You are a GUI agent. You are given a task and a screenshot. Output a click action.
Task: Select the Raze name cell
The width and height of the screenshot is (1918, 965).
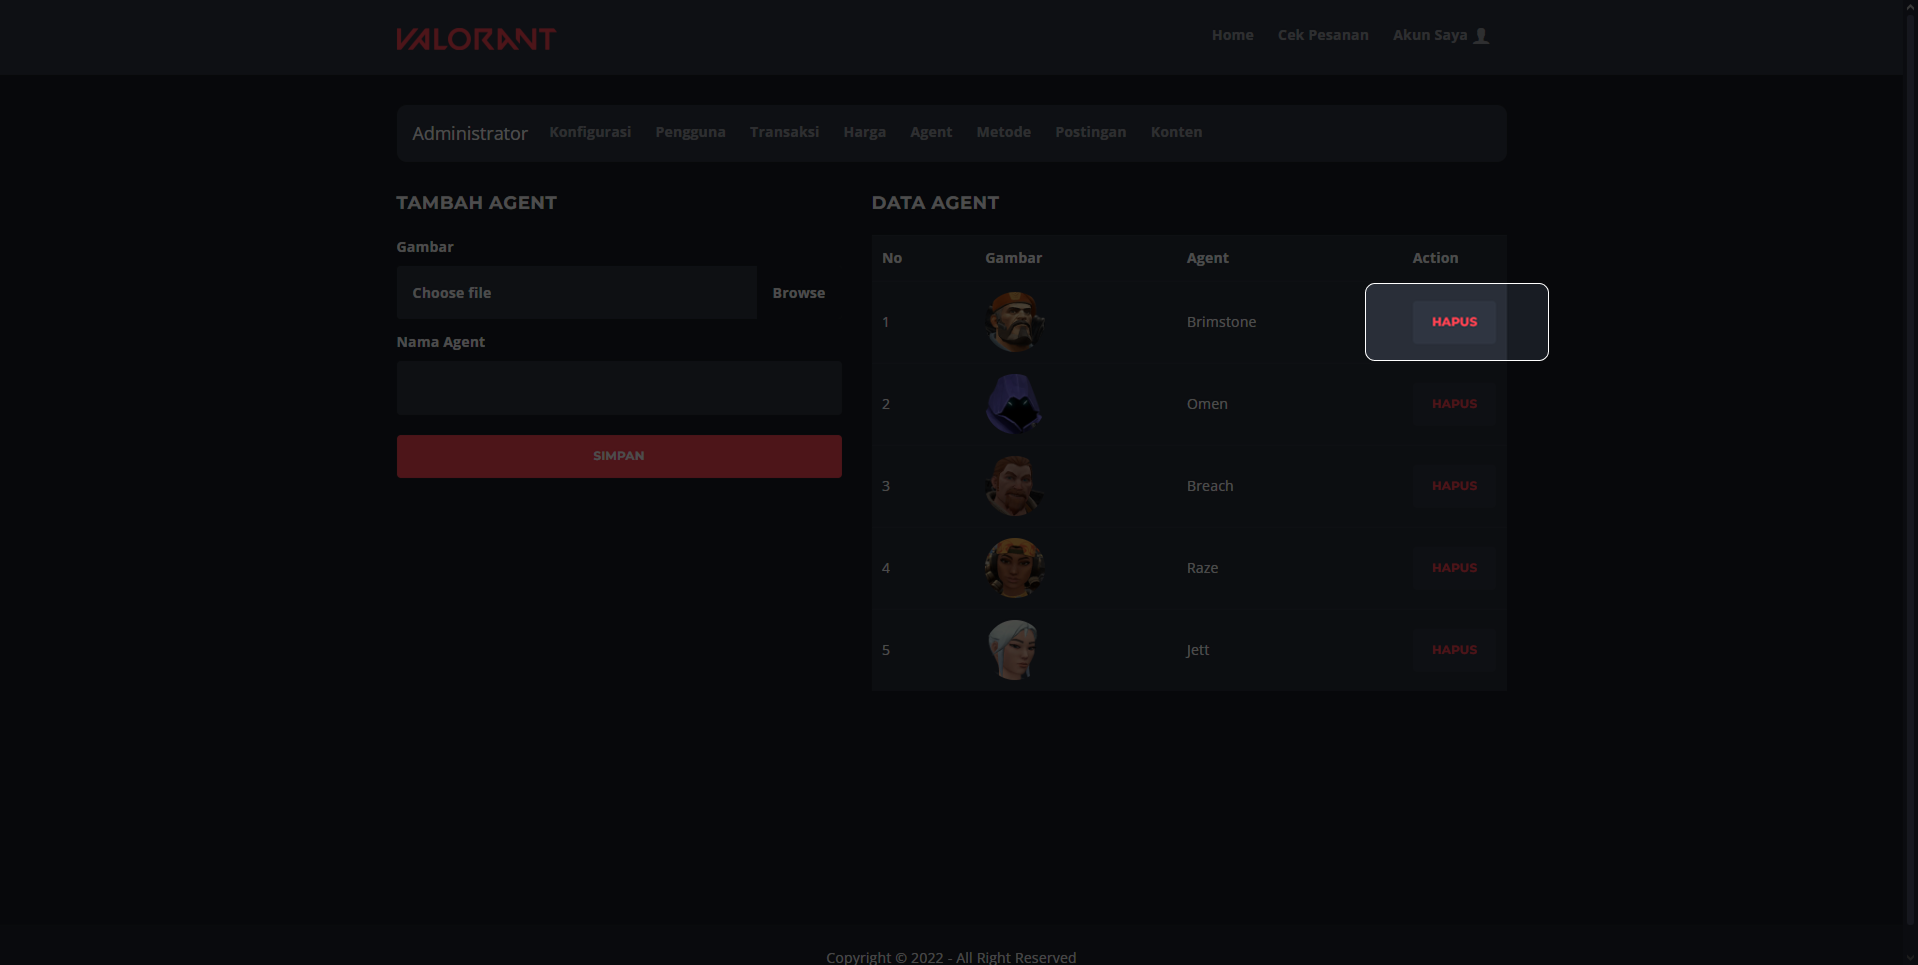(1202, 568)
